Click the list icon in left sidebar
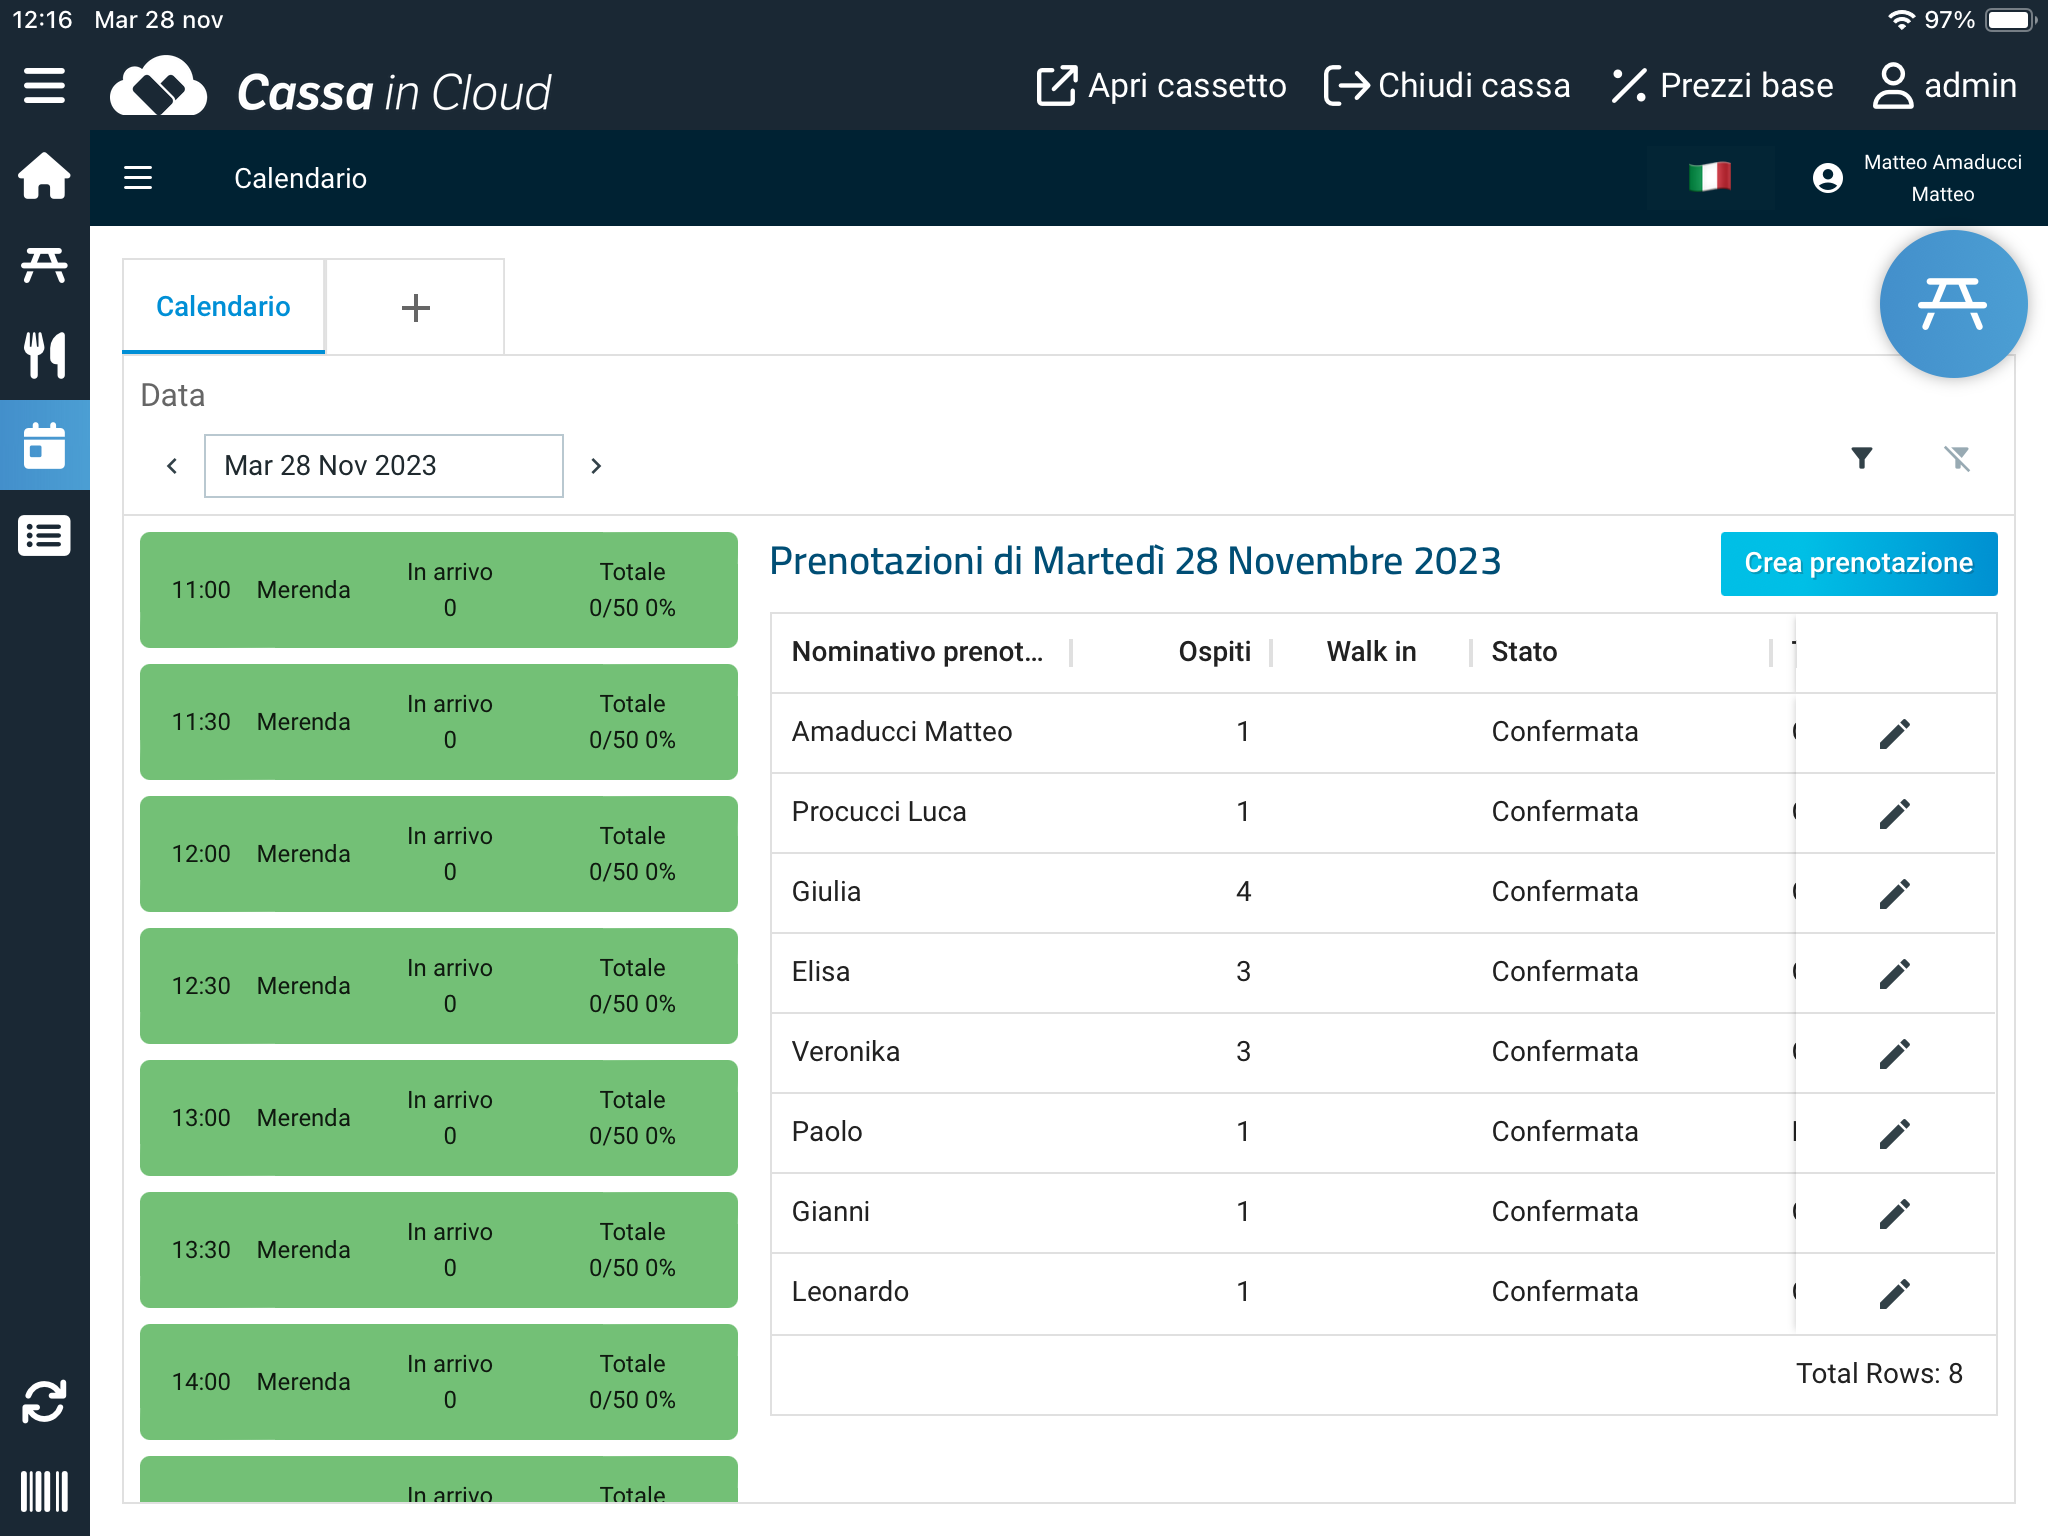 tap(44, 536)
